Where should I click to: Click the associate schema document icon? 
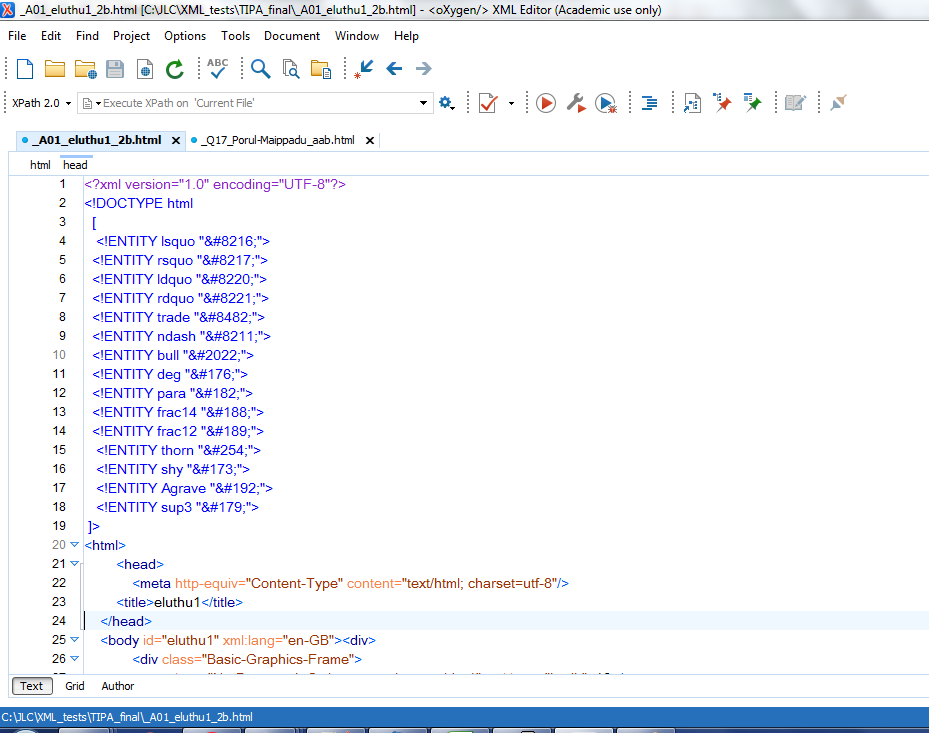pos(692,103)
